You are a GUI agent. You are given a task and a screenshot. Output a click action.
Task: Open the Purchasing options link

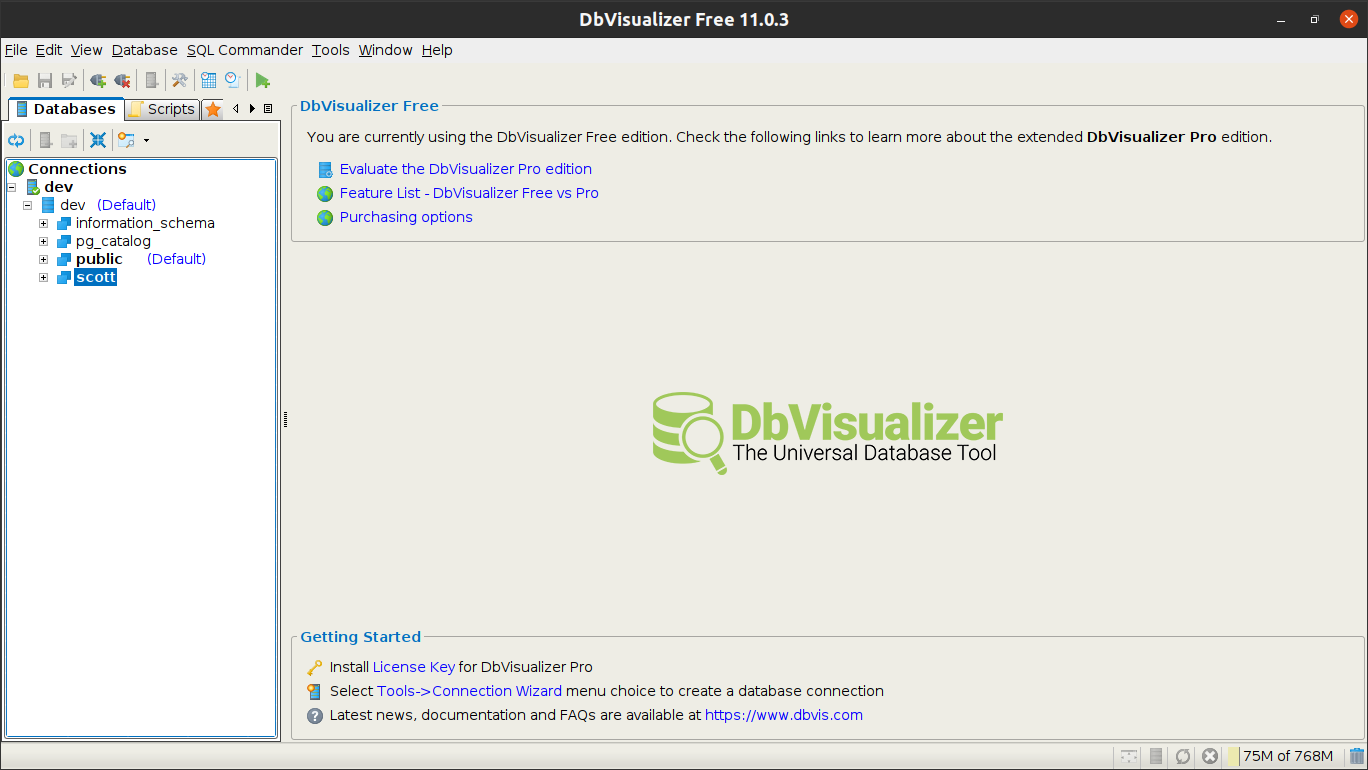(x=406, y=217)
